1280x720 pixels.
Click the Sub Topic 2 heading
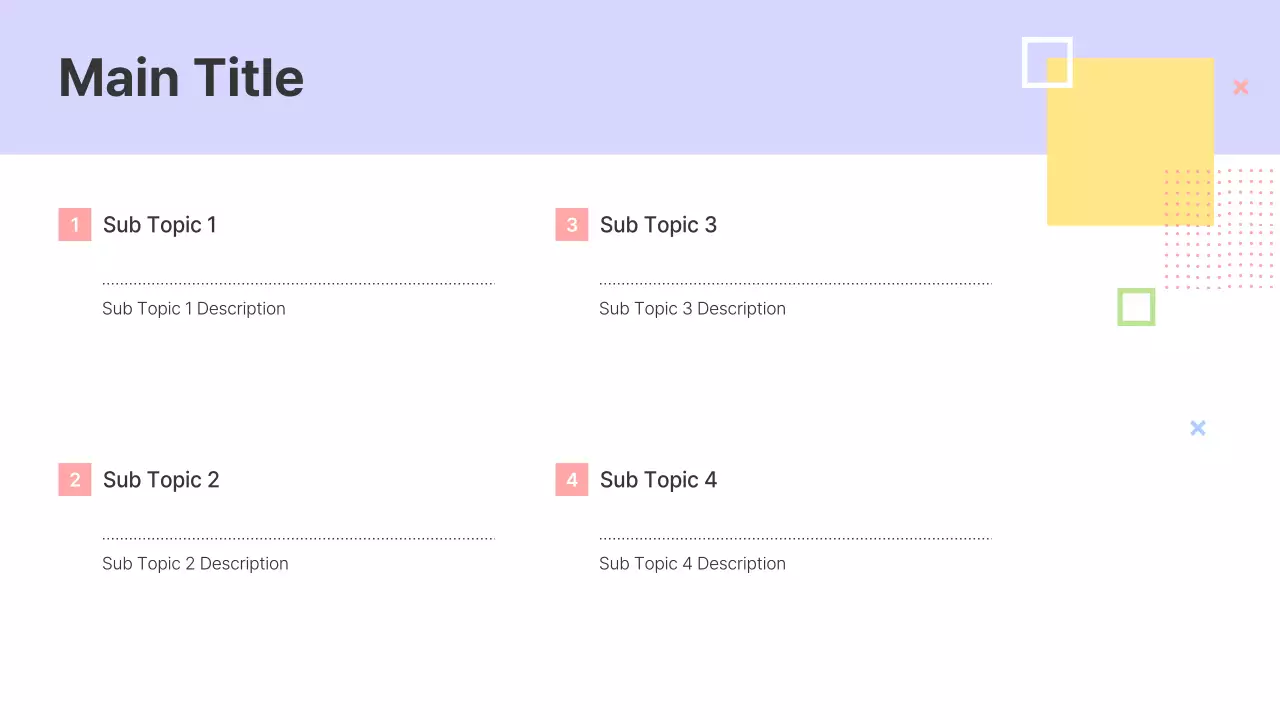tap(161, 480)
